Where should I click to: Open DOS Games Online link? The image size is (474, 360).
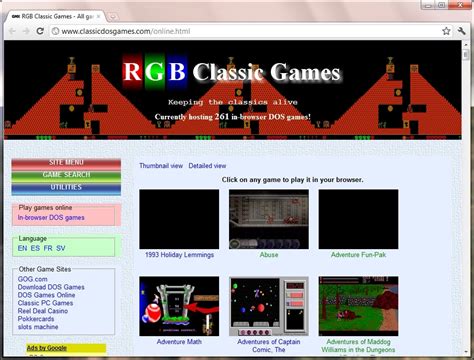click(46, 295)
